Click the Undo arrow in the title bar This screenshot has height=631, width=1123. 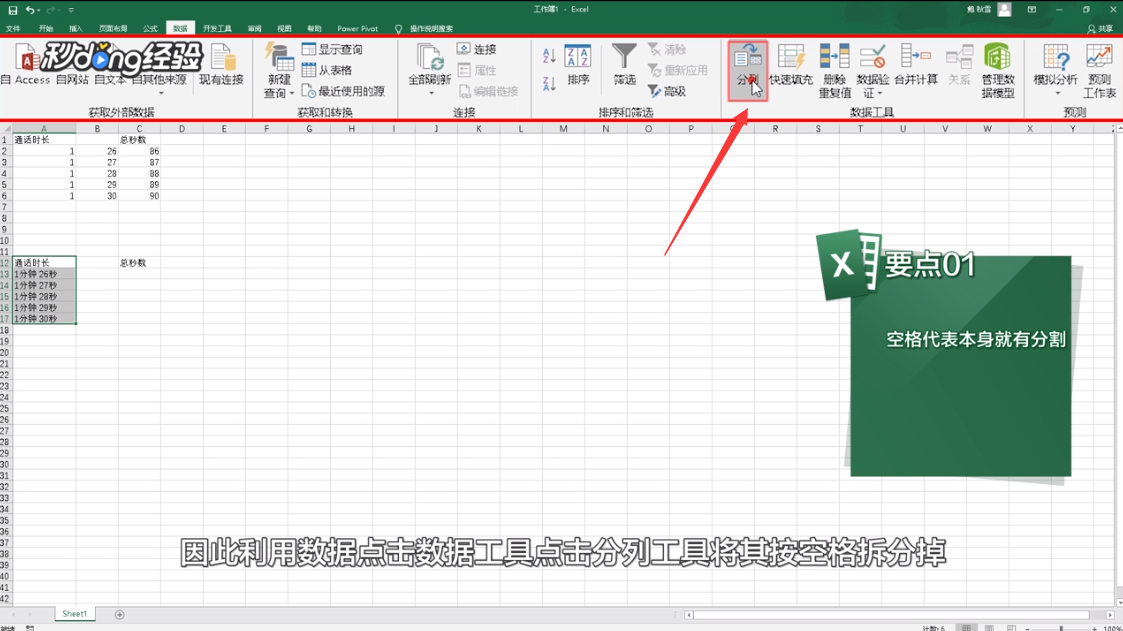[29, 10]
